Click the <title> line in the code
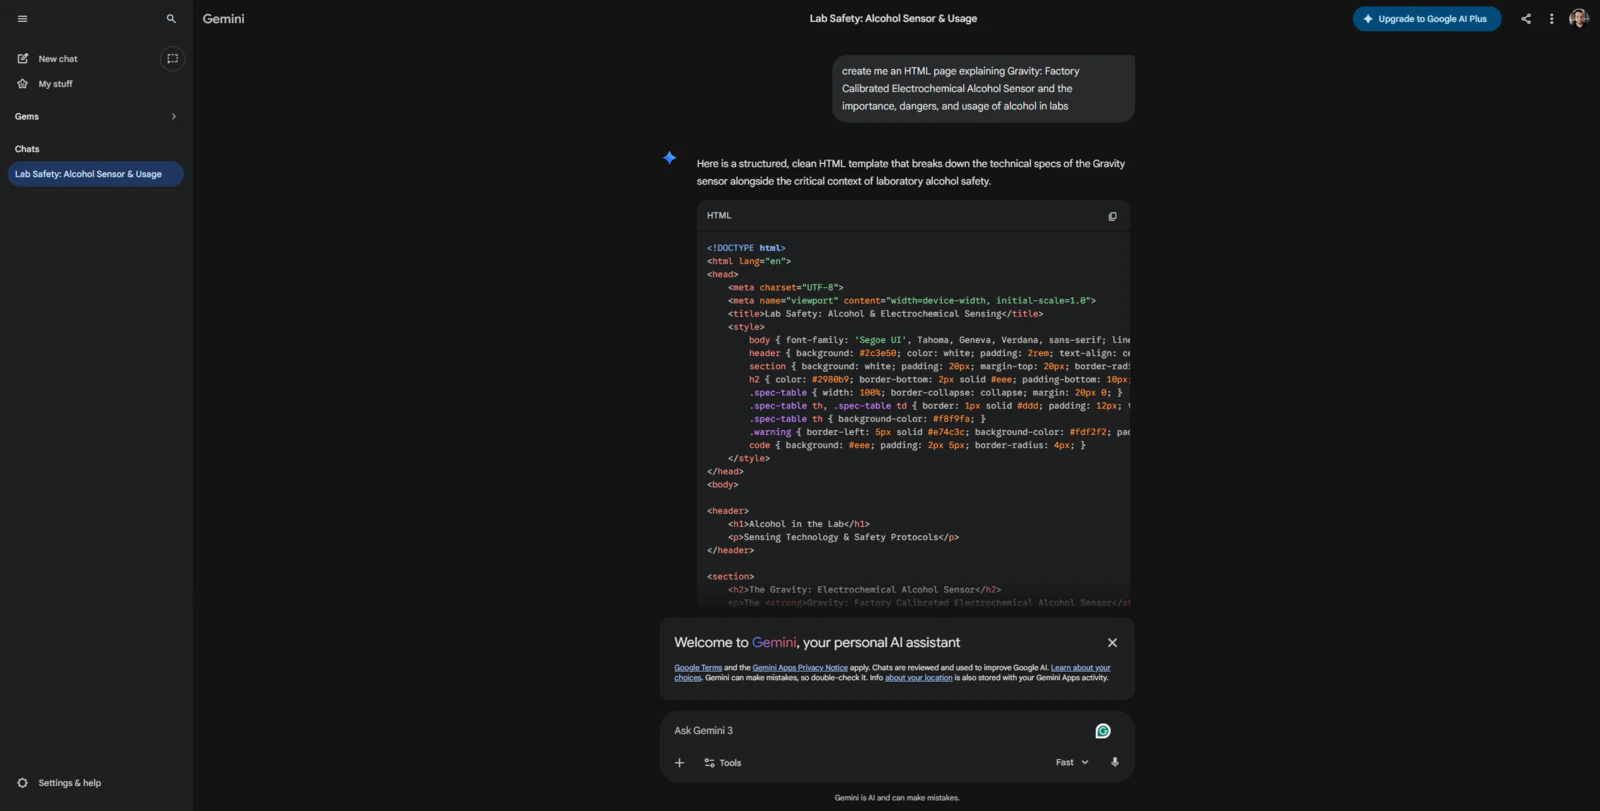 pos(885,314)
